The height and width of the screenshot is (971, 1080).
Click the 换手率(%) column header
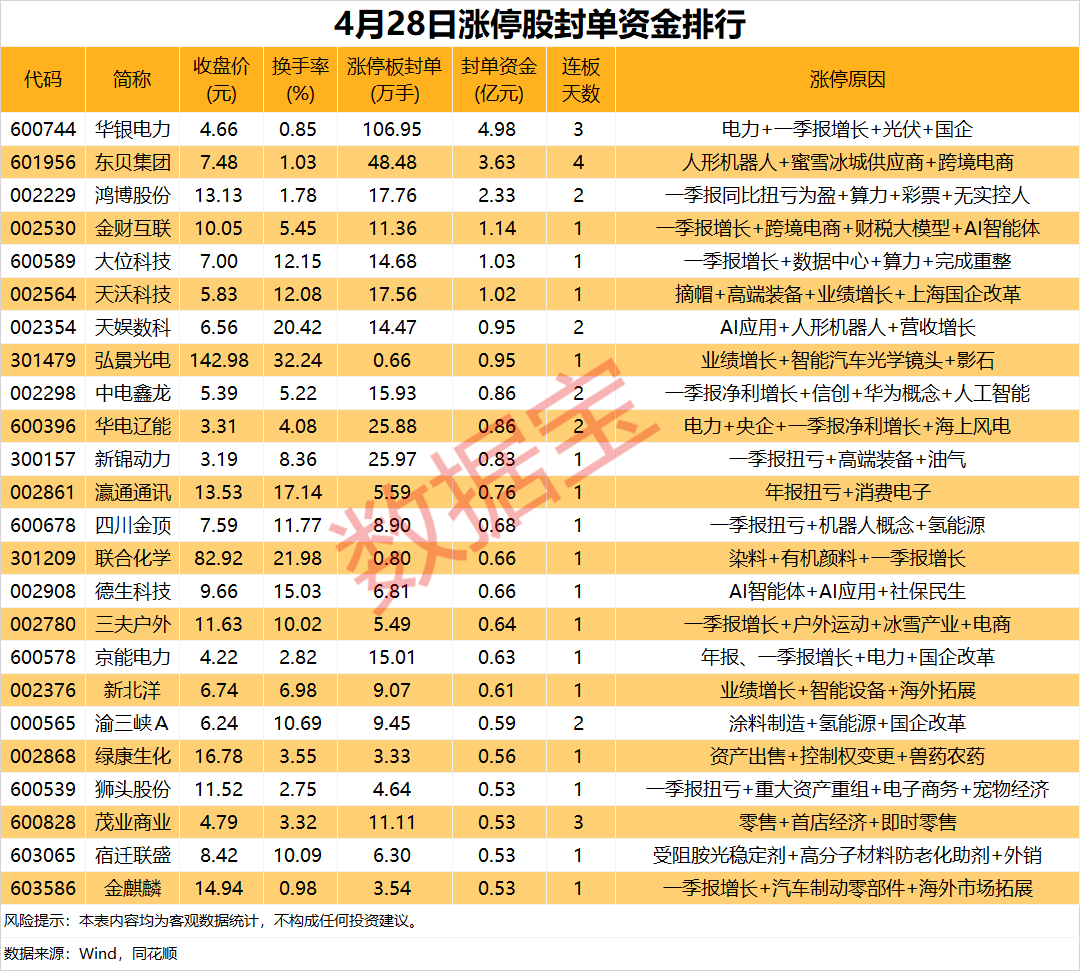[300, 80]
